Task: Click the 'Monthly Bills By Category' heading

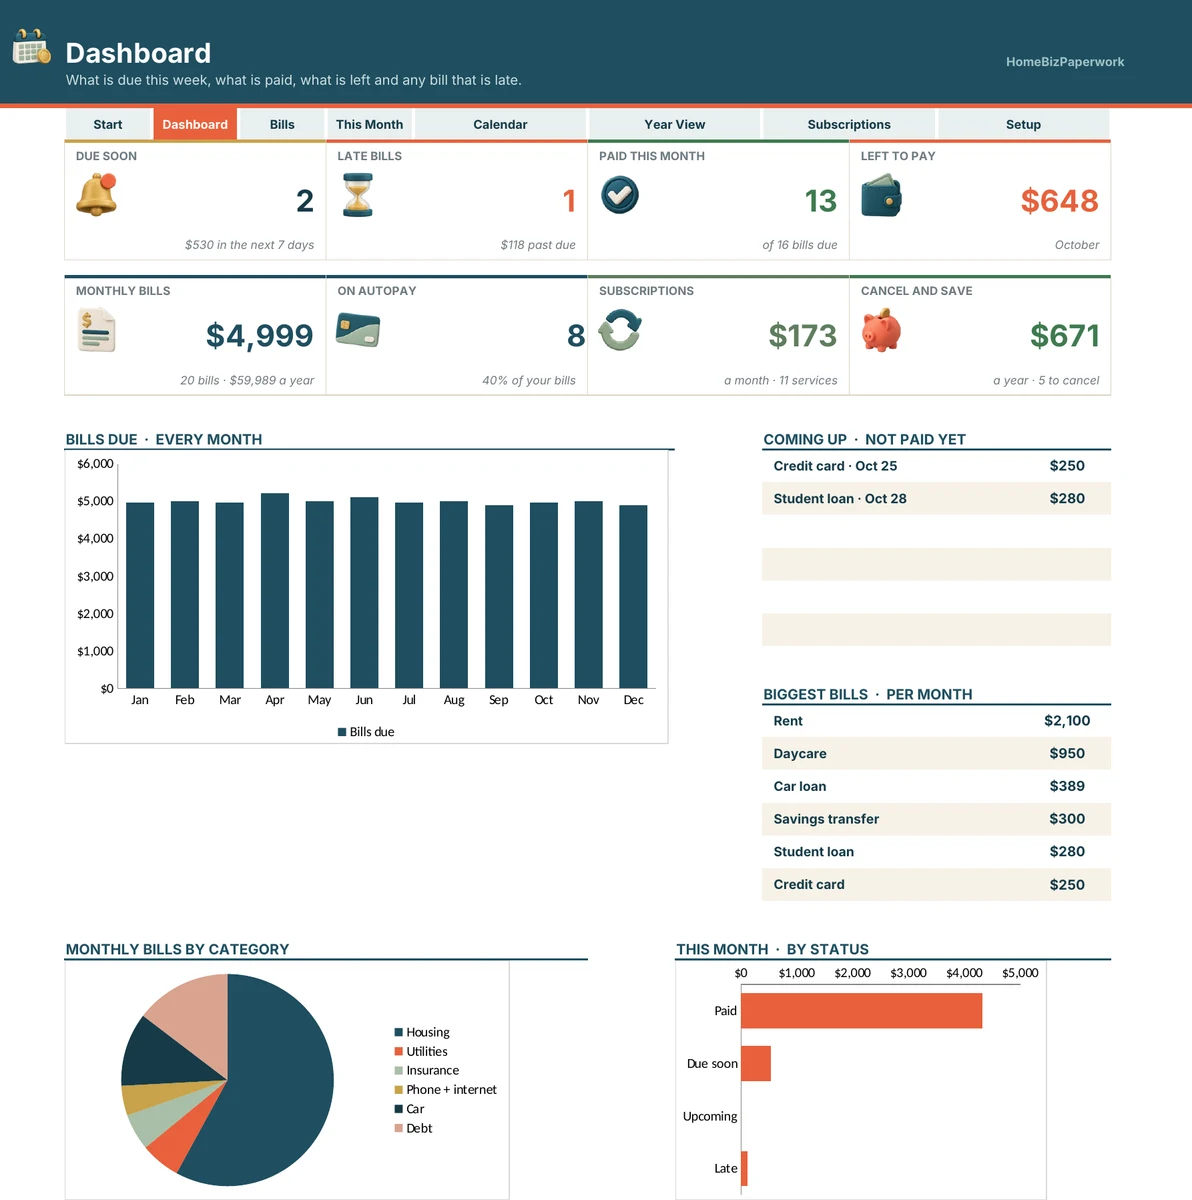Action: 177,950
